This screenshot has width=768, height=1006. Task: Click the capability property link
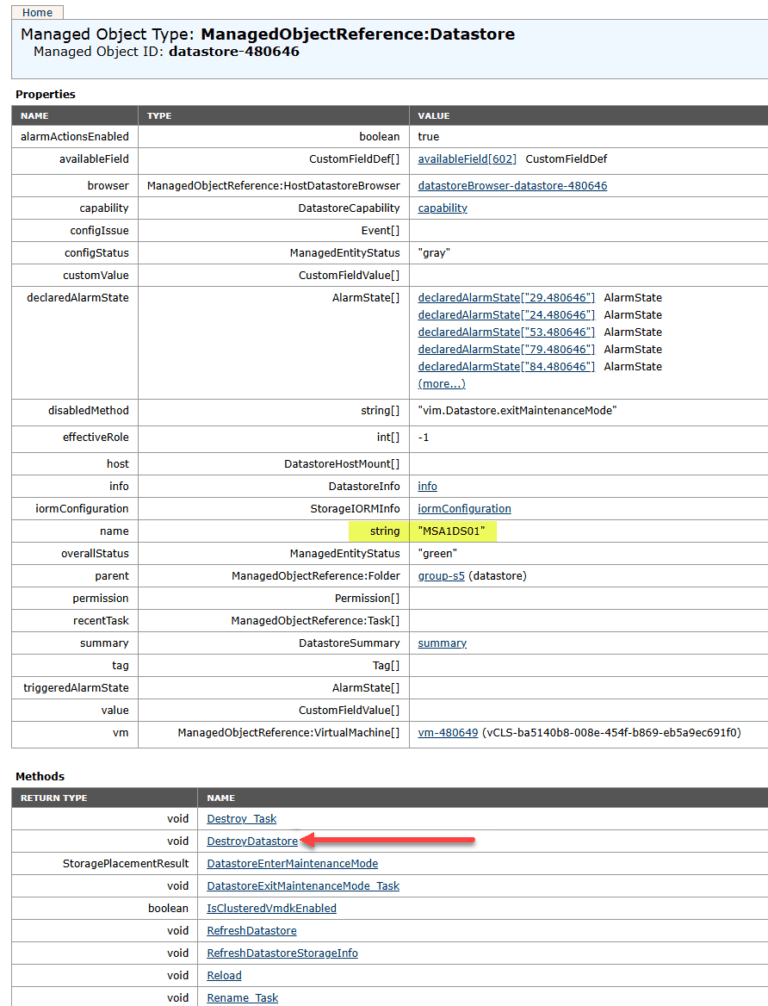(442, 208)
